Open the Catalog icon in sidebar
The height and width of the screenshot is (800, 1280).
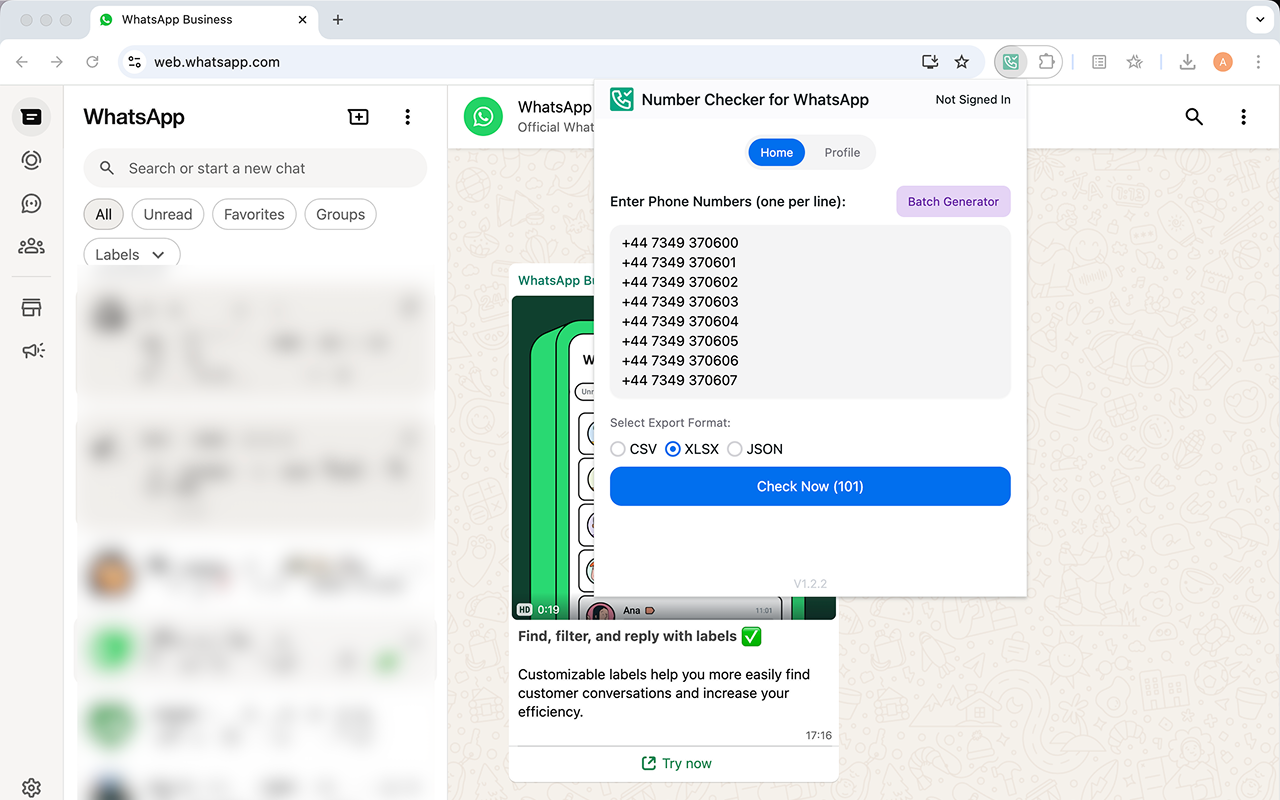(31, 307)
